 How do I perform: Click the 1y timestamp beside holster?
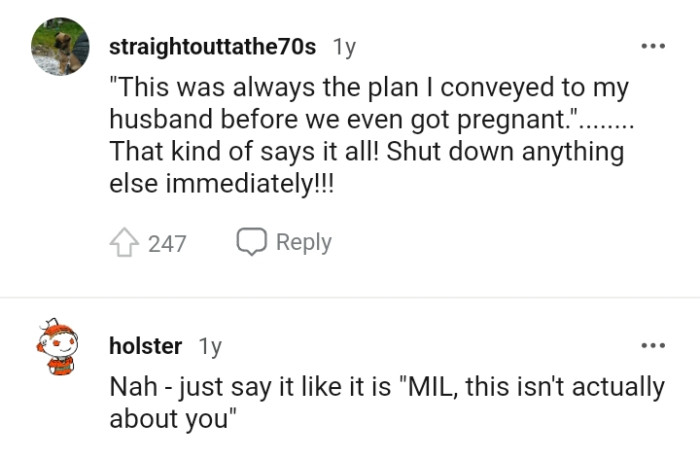[x=209, y=346]
